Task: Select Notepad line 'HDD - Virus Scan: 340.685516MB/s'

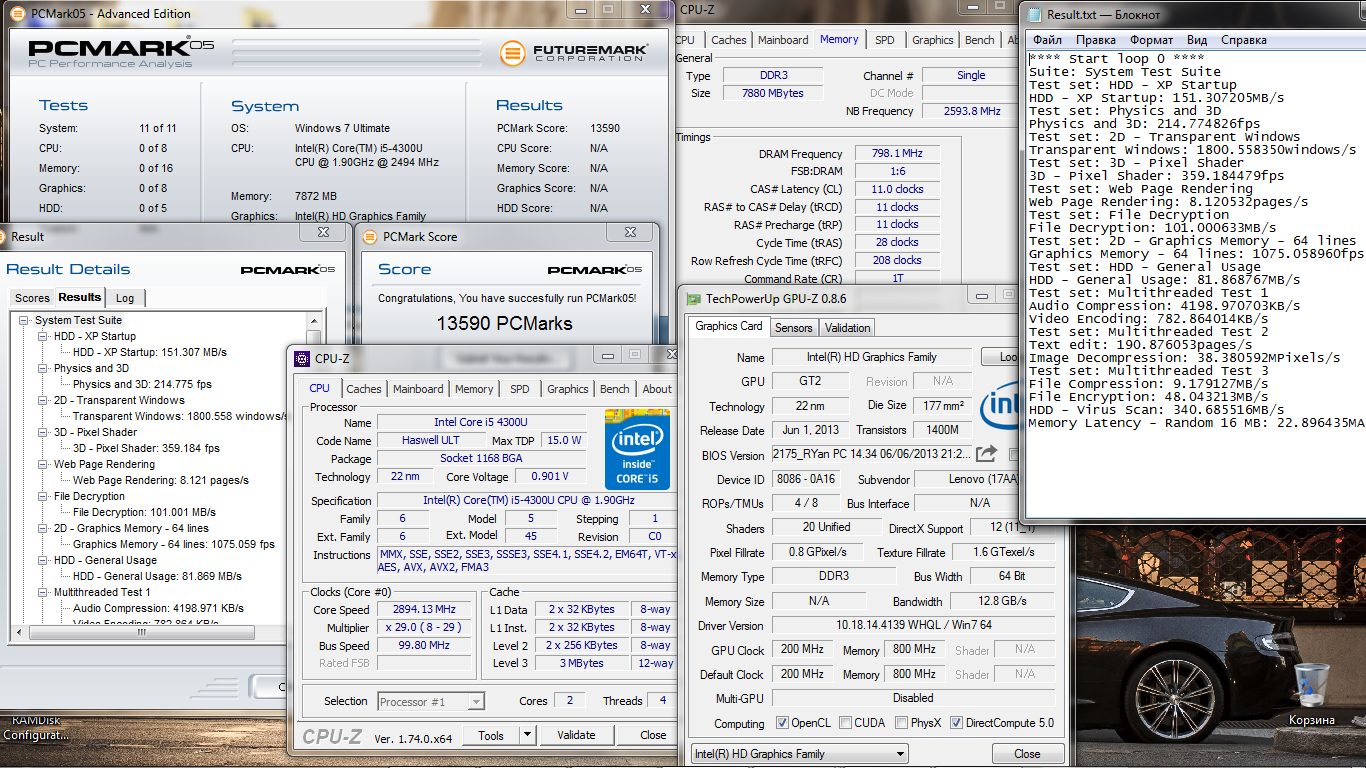Action: coord(1157,410)
